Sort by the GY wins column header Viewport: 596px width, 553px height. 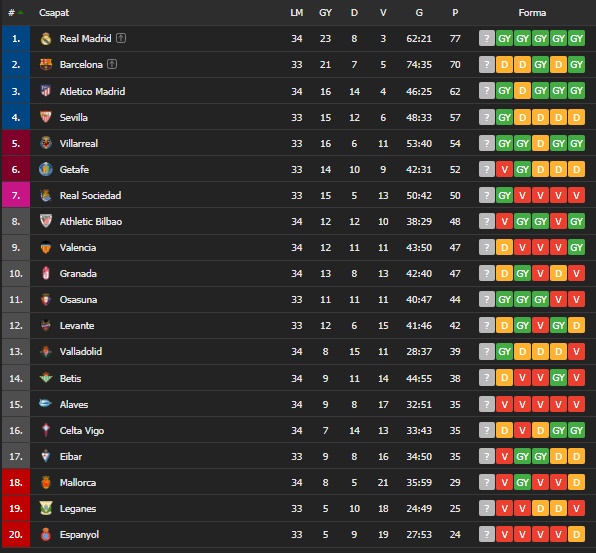click(x=325, y=13)
